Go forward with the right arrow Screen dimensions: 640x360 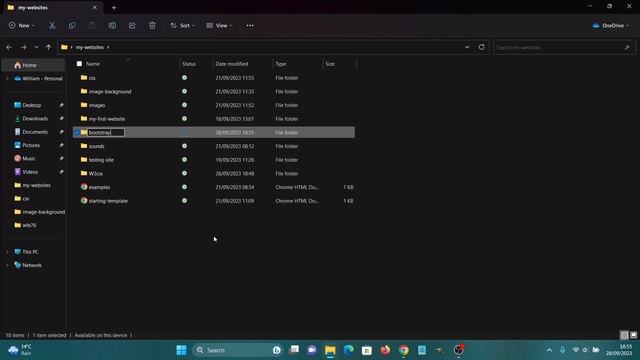(23, 47)
